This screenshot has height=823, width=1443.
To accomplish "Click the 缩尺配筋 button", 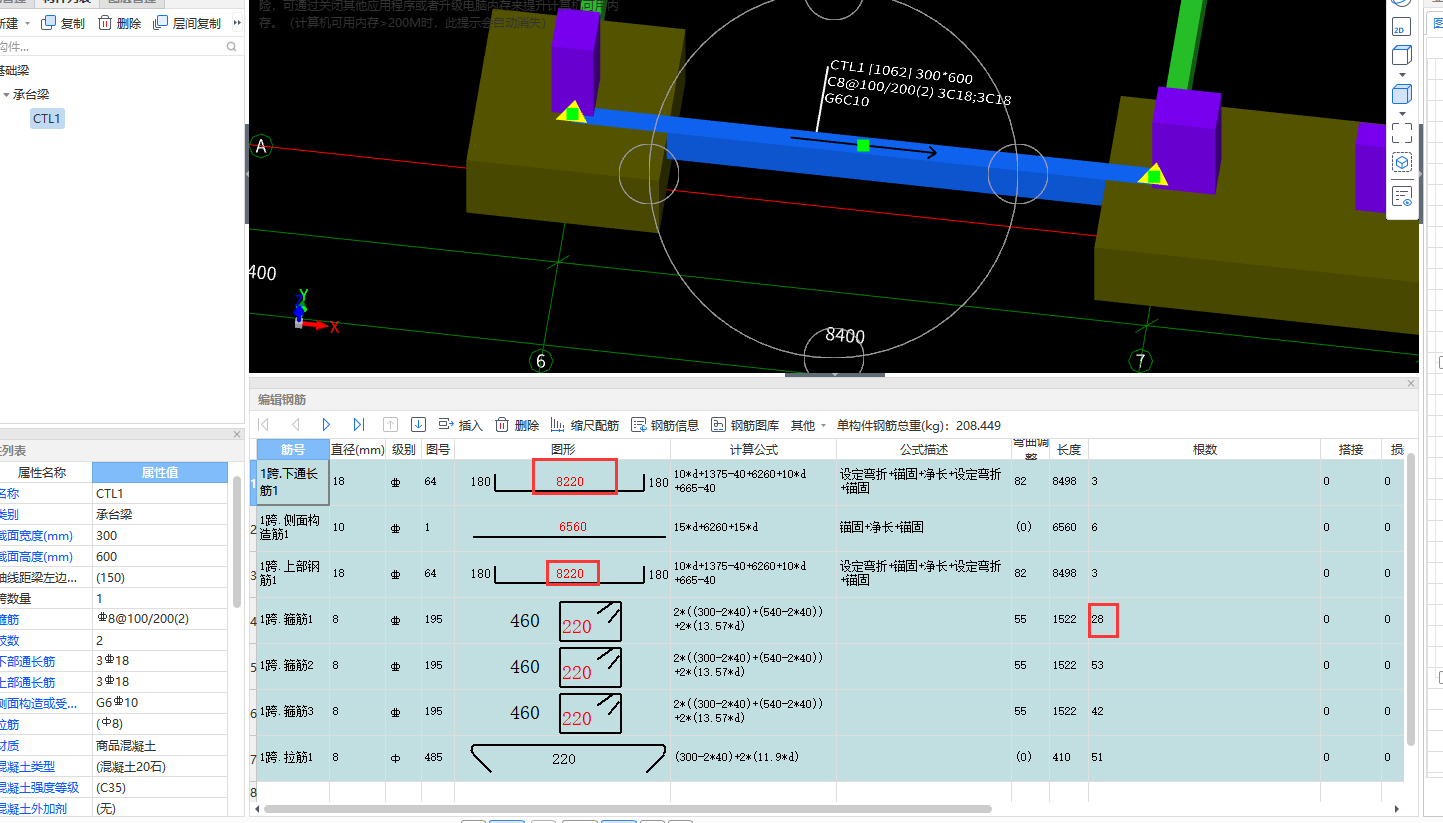I will (585, 425).
